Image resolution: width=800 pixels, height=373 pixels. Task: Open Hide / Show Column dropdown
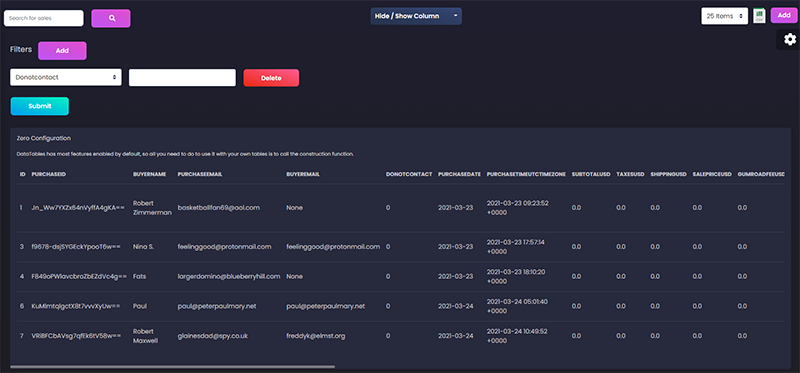(x=416, y=16)
